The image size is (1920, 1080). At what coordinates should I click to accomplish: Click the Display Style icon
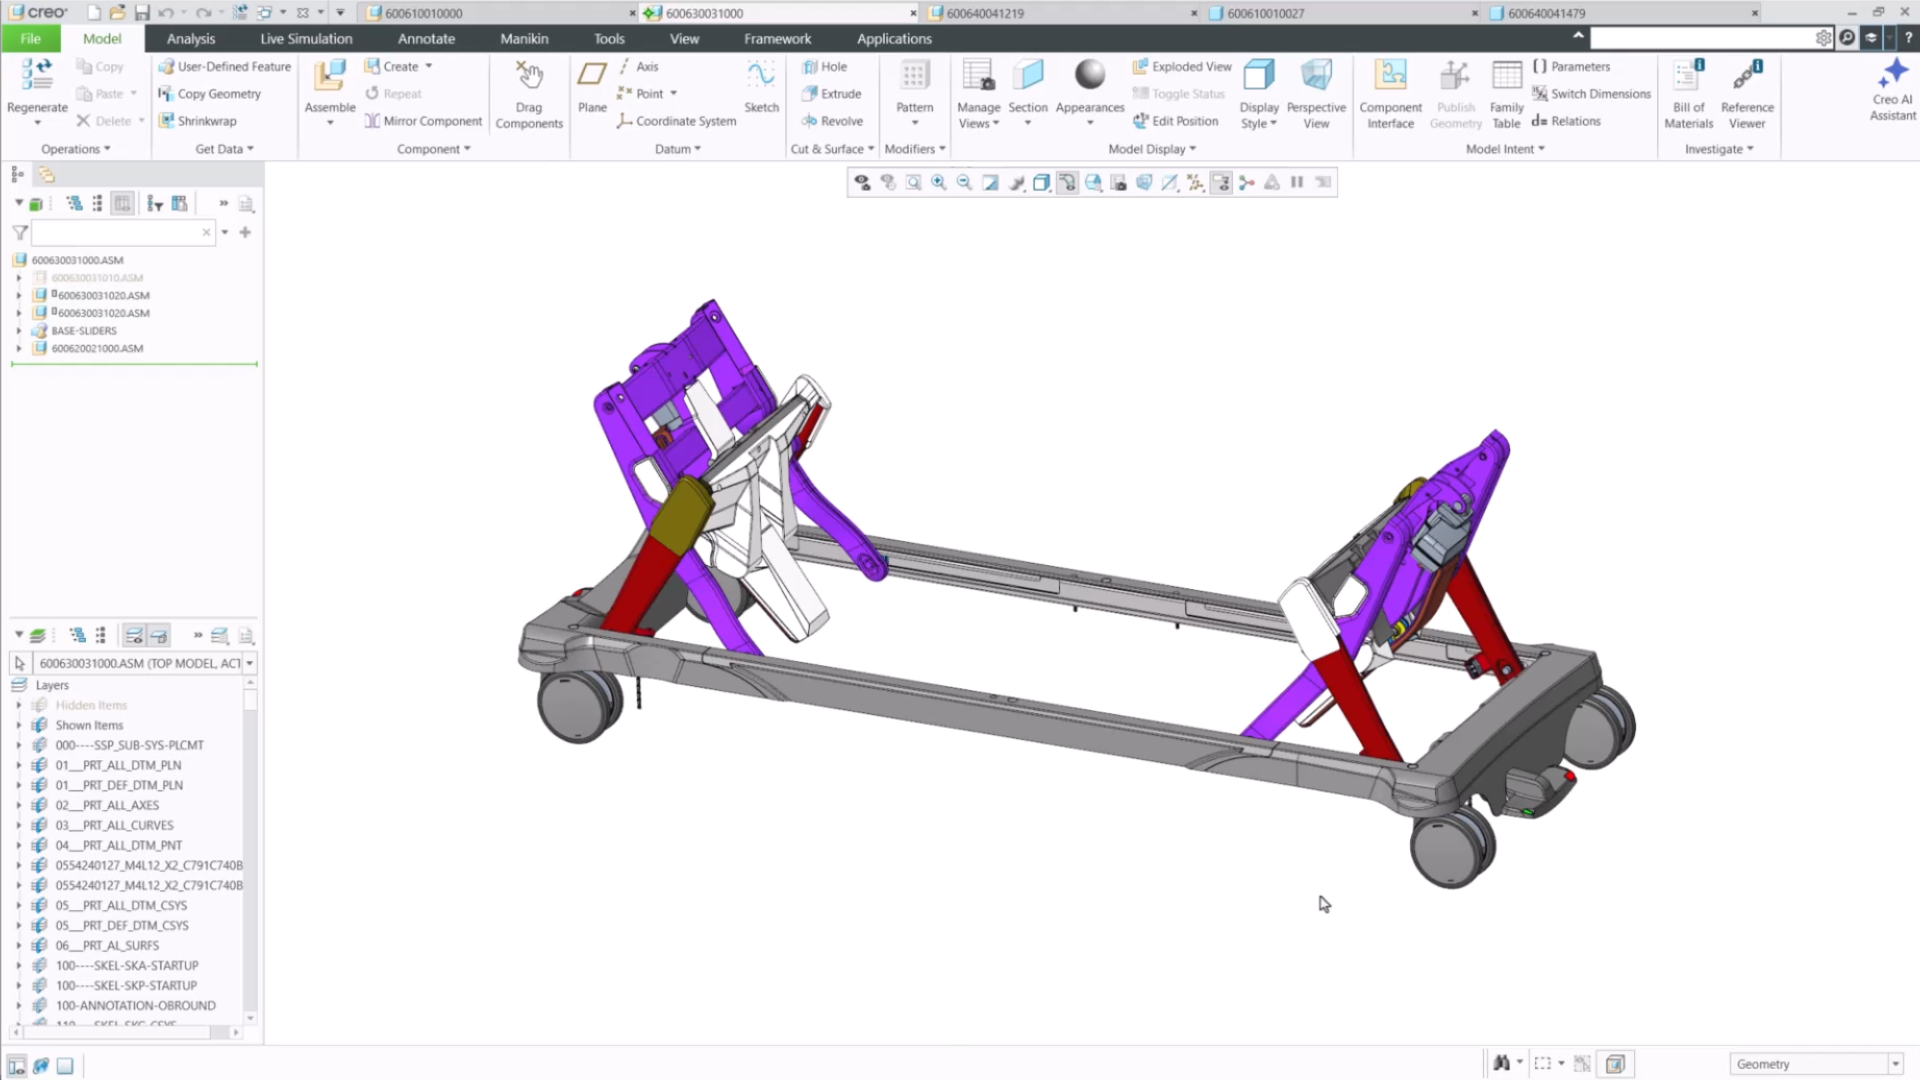tap(1259, 76)
